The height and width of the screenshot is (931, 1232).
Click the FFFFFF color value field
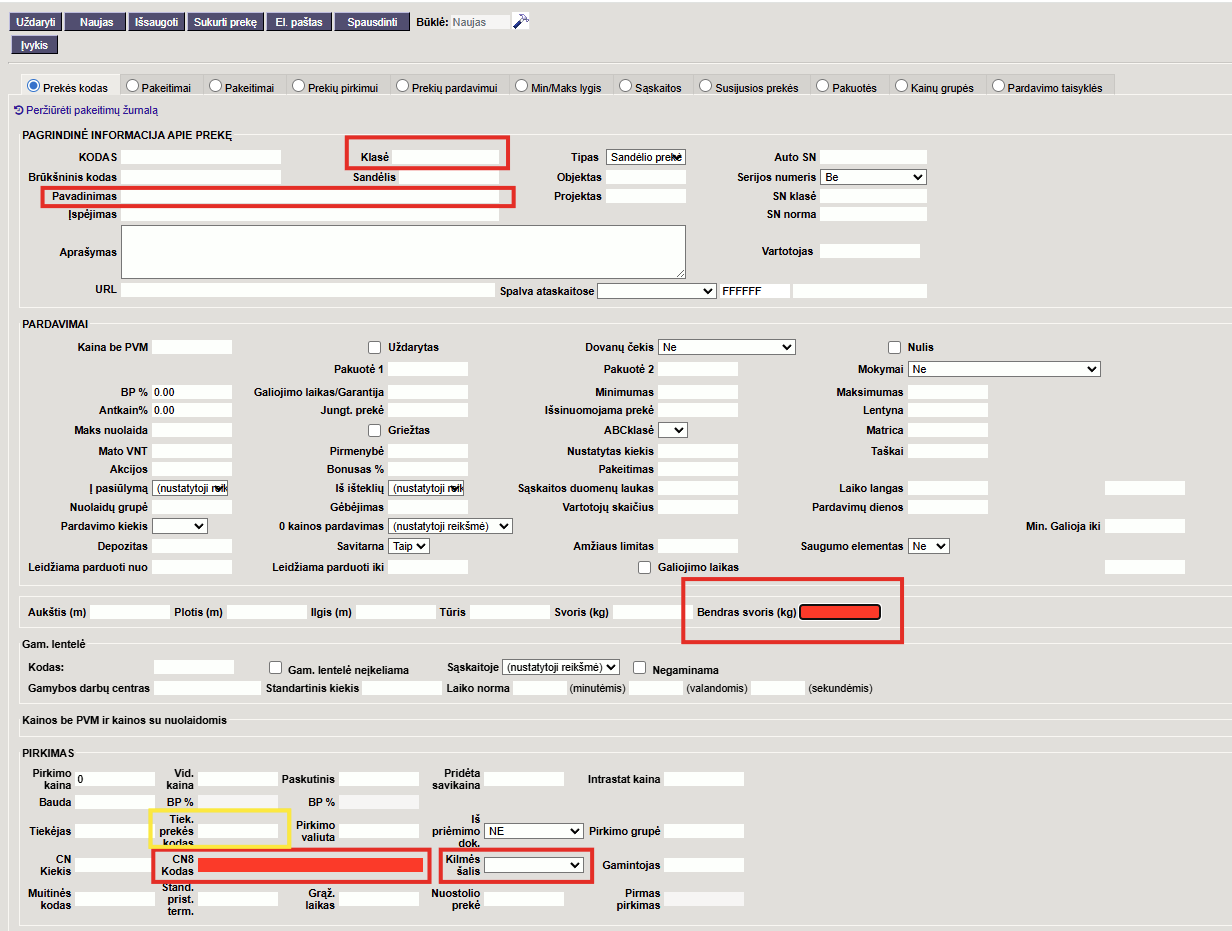[x=755, y=291]
